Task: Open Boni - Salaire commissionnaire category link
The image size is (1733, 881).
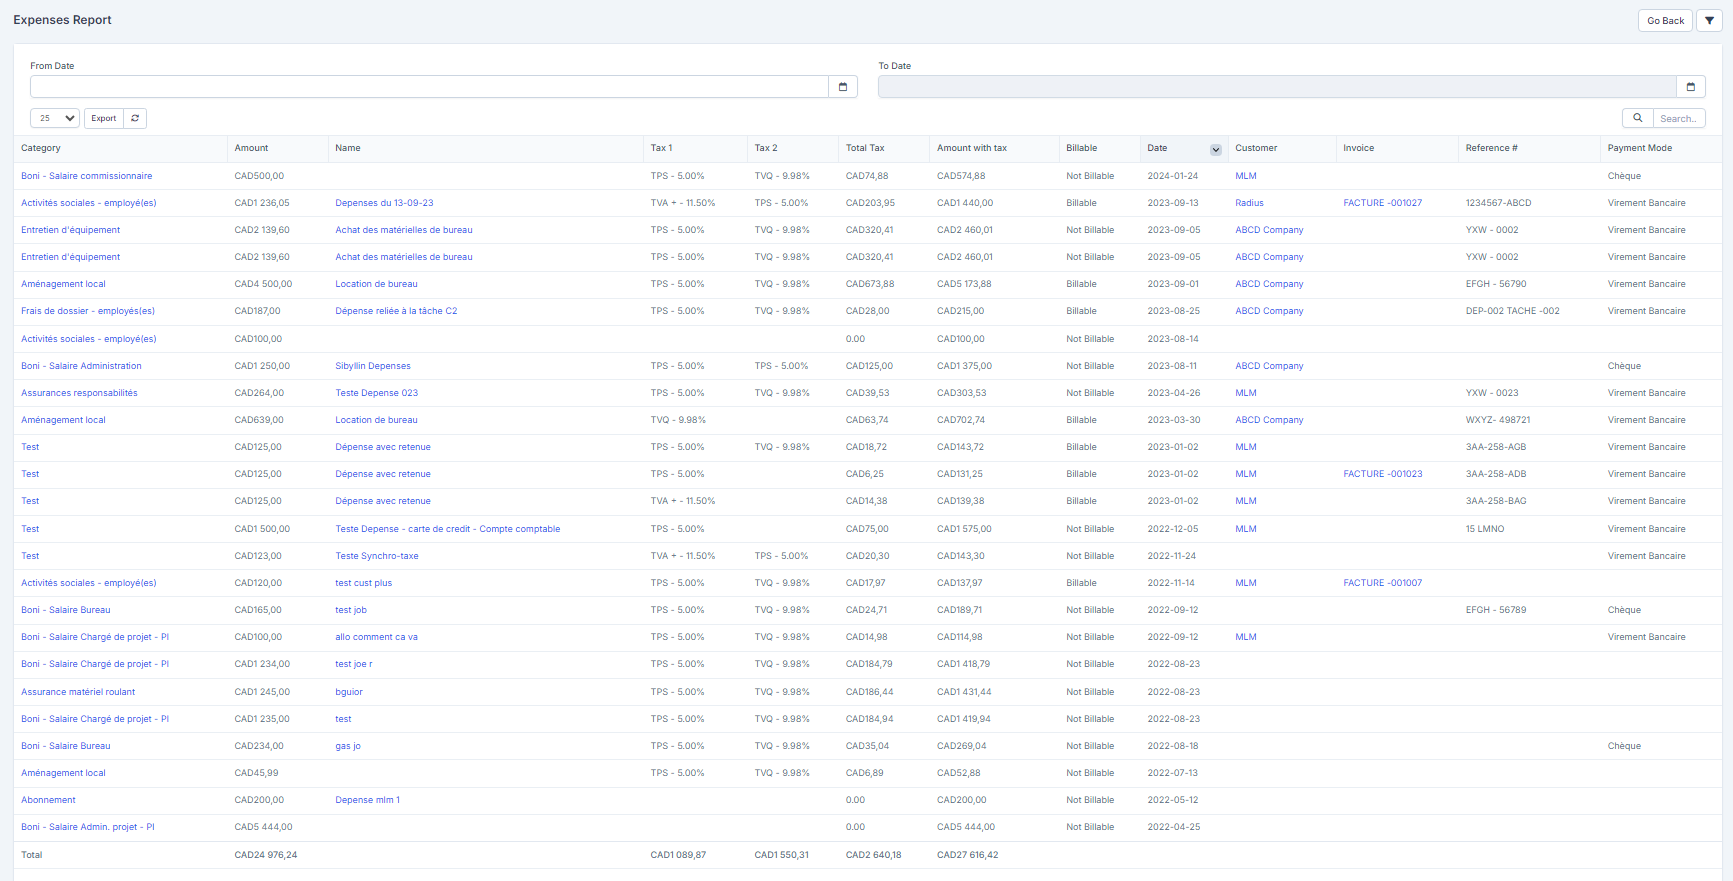Action: coord(87,176)
